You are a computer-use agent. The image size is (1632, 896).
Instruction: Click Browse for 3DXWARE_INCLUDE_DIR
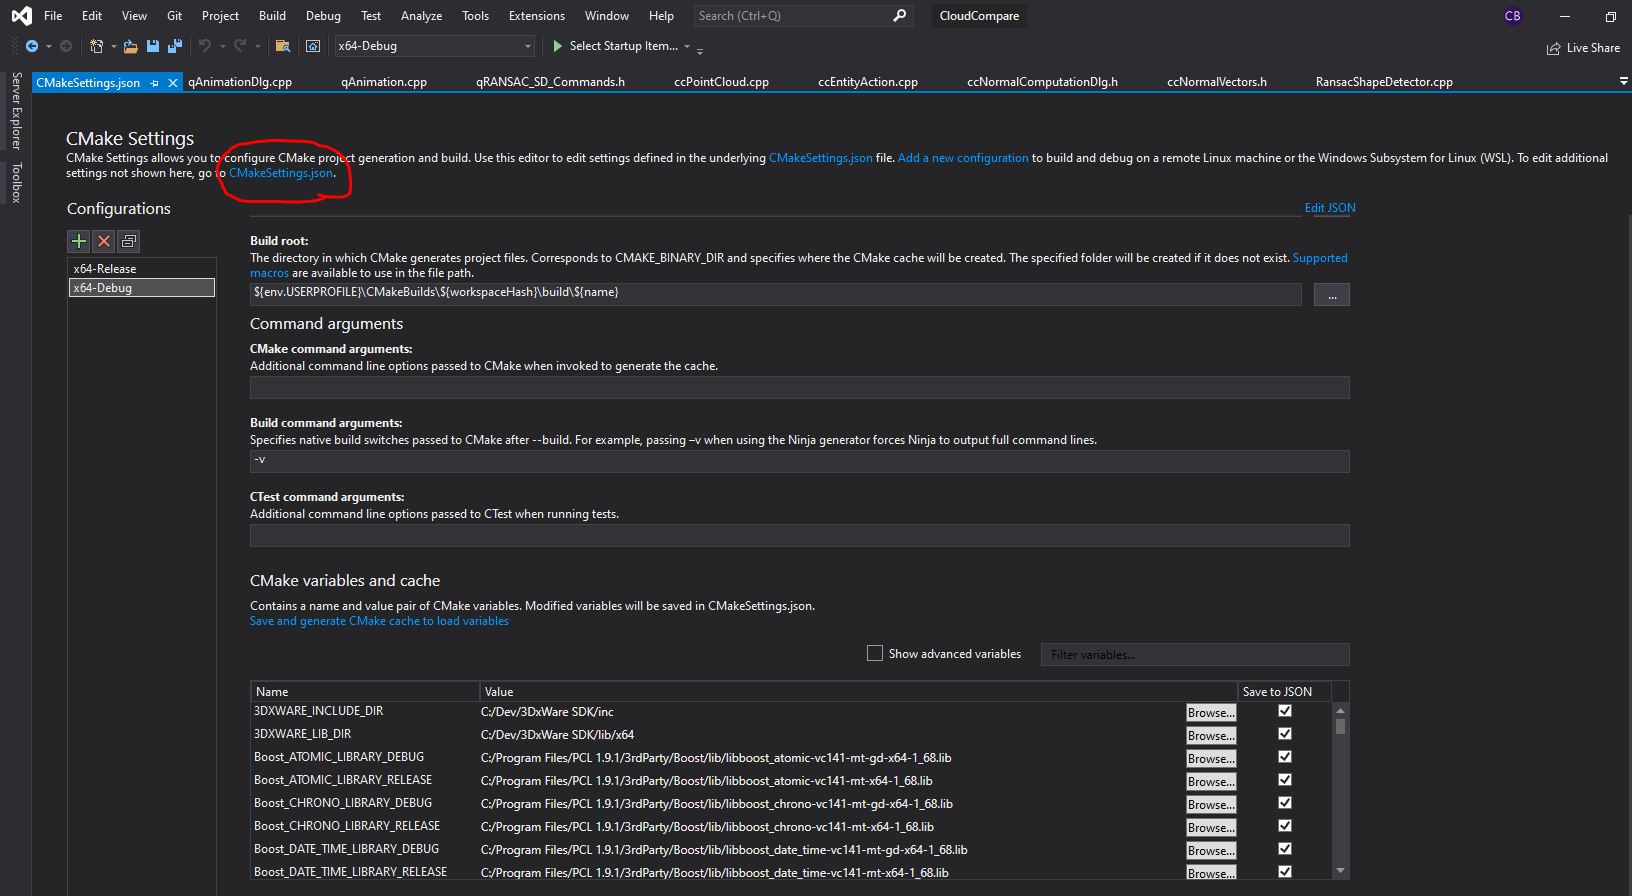tap(1211, 712)
